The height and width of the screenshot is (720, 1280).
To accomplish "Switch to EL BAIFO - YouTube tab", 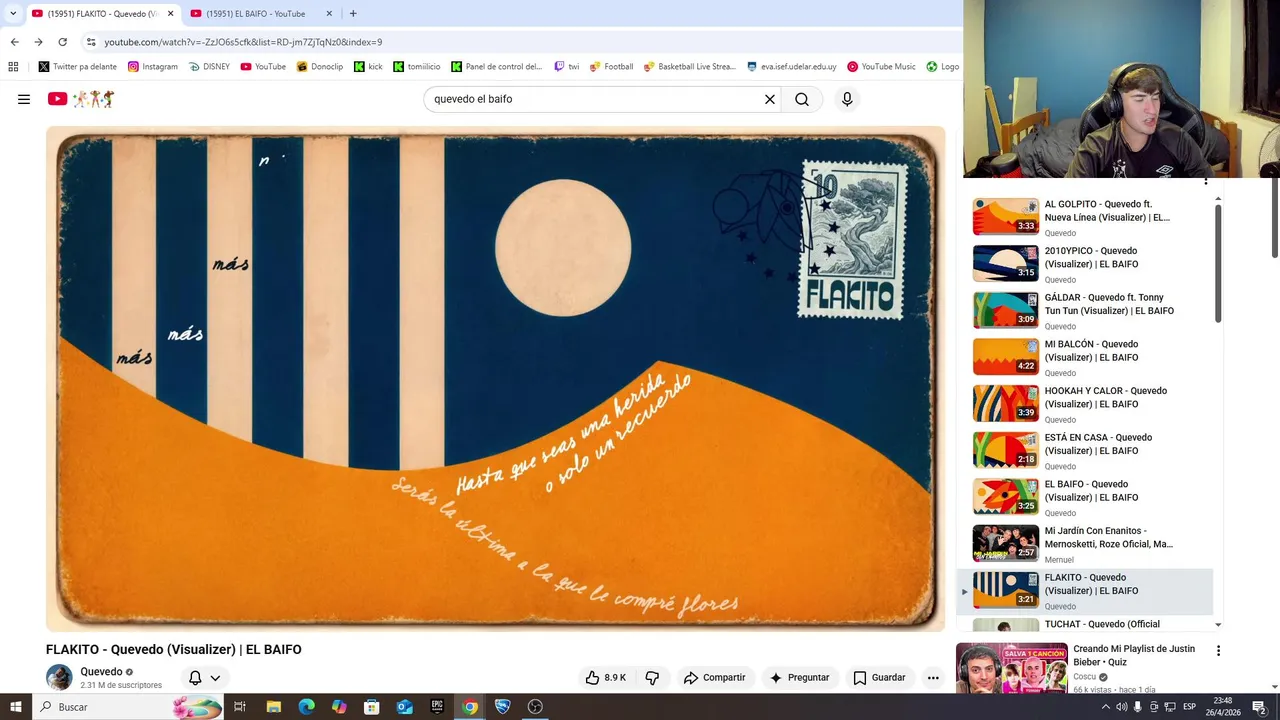I will point(255,13).
